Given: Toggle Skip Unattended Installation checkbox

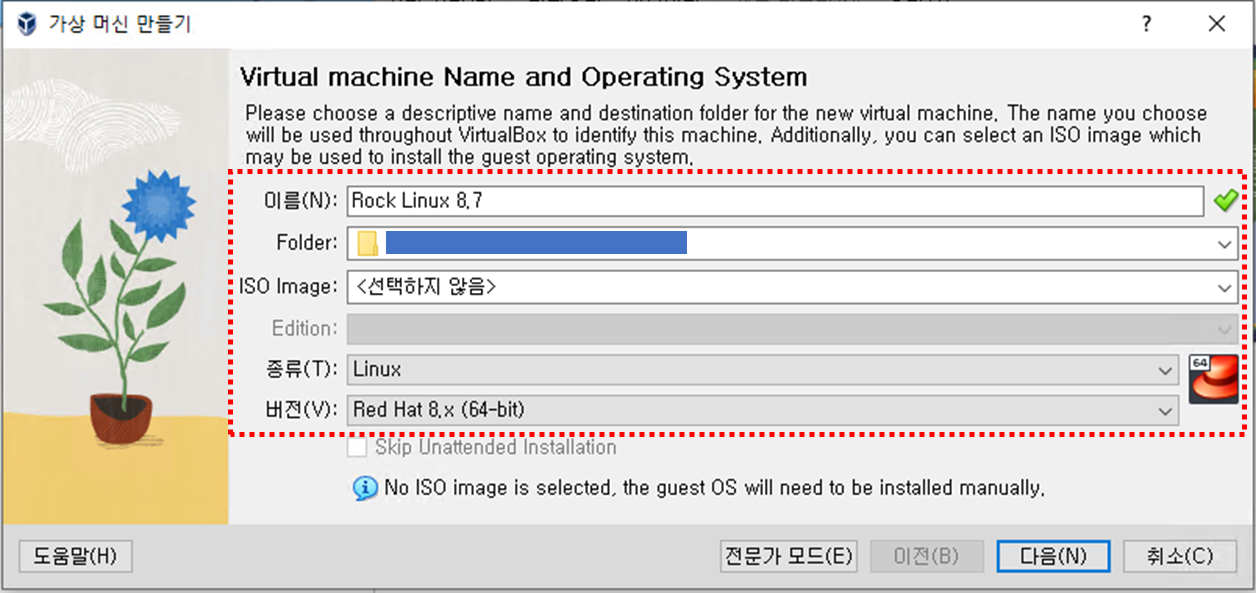Looking at the screenshot, I should (357, 448).
